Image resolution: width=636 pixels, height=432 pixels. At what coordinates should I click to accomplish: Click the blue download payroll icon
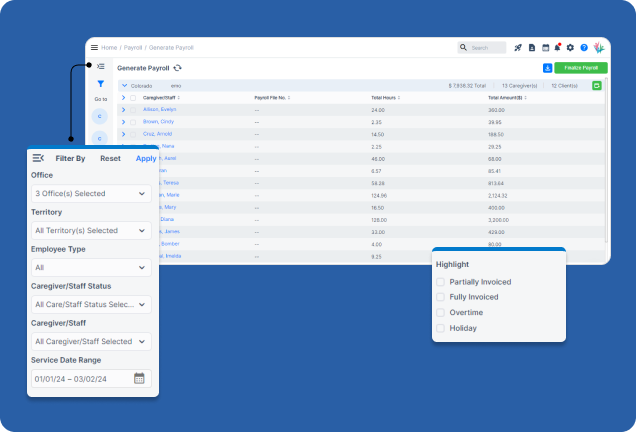point(547,68)
